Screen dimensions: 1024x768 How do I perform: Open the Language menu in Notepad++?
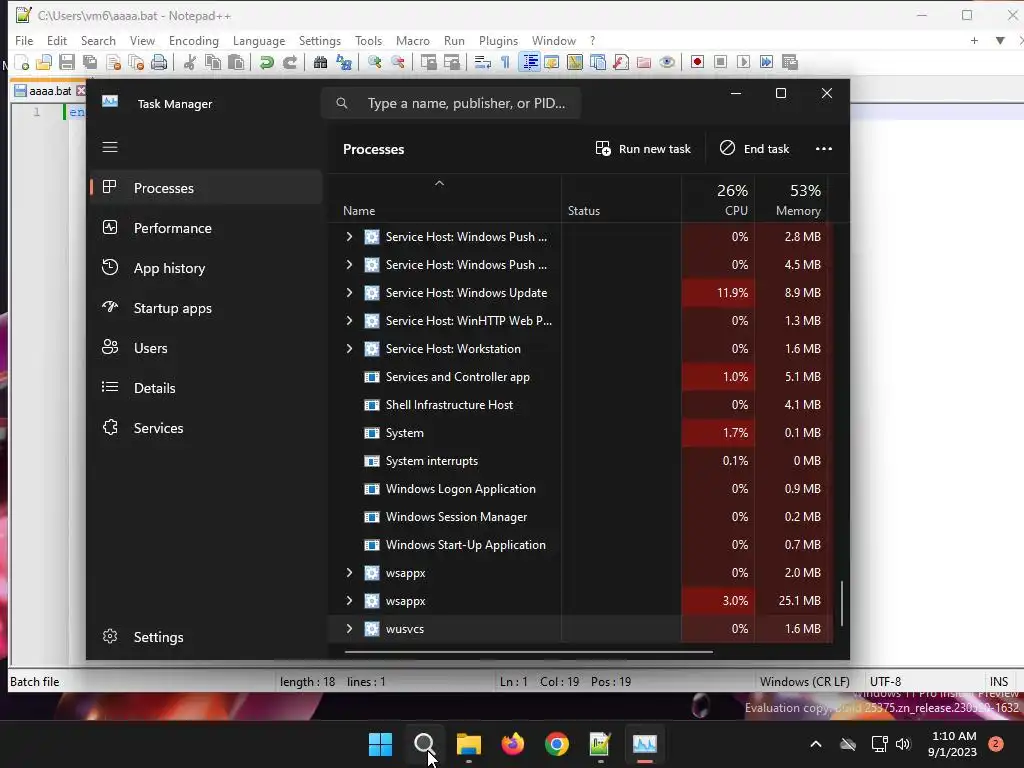click(259, 40)
